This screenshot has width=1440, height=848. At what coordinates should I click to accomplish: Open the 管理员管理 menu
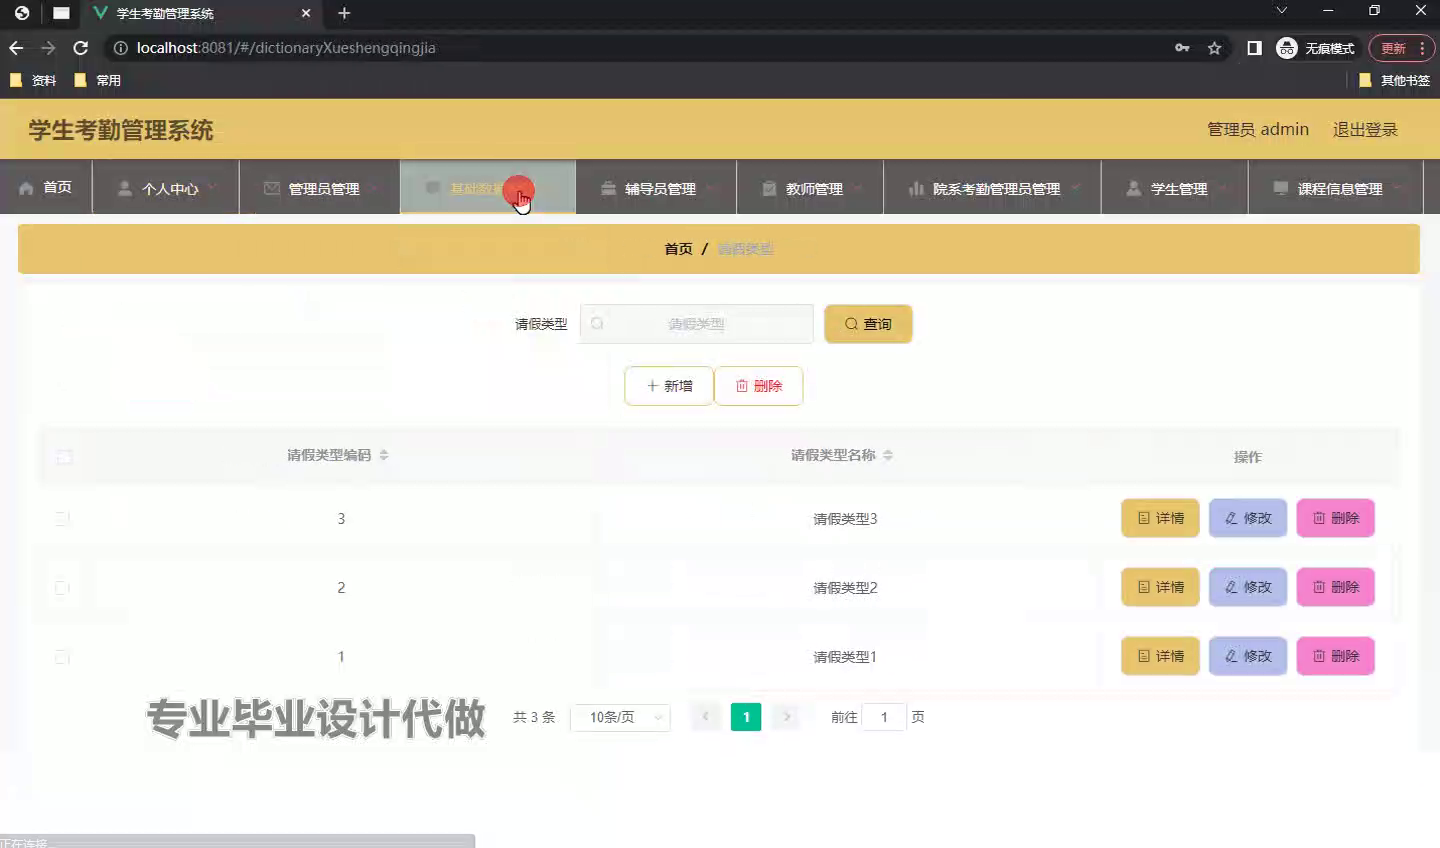320,188
